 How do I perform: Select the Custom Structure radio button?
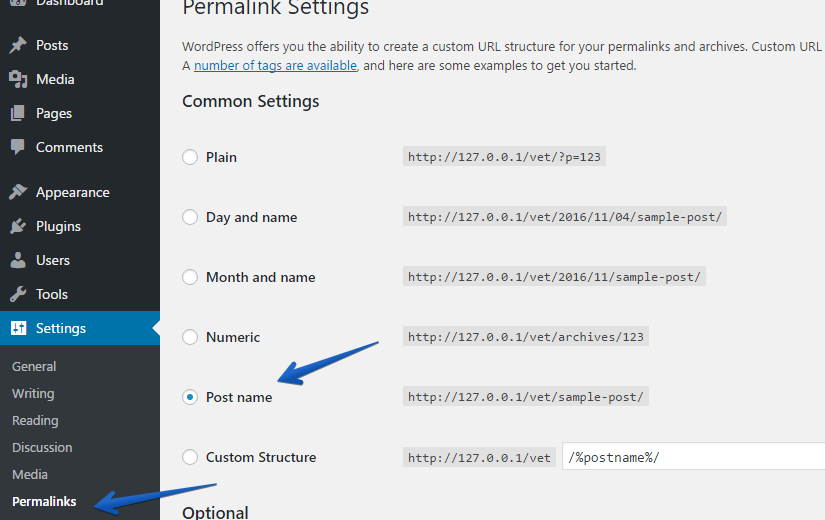coord(190,457)
